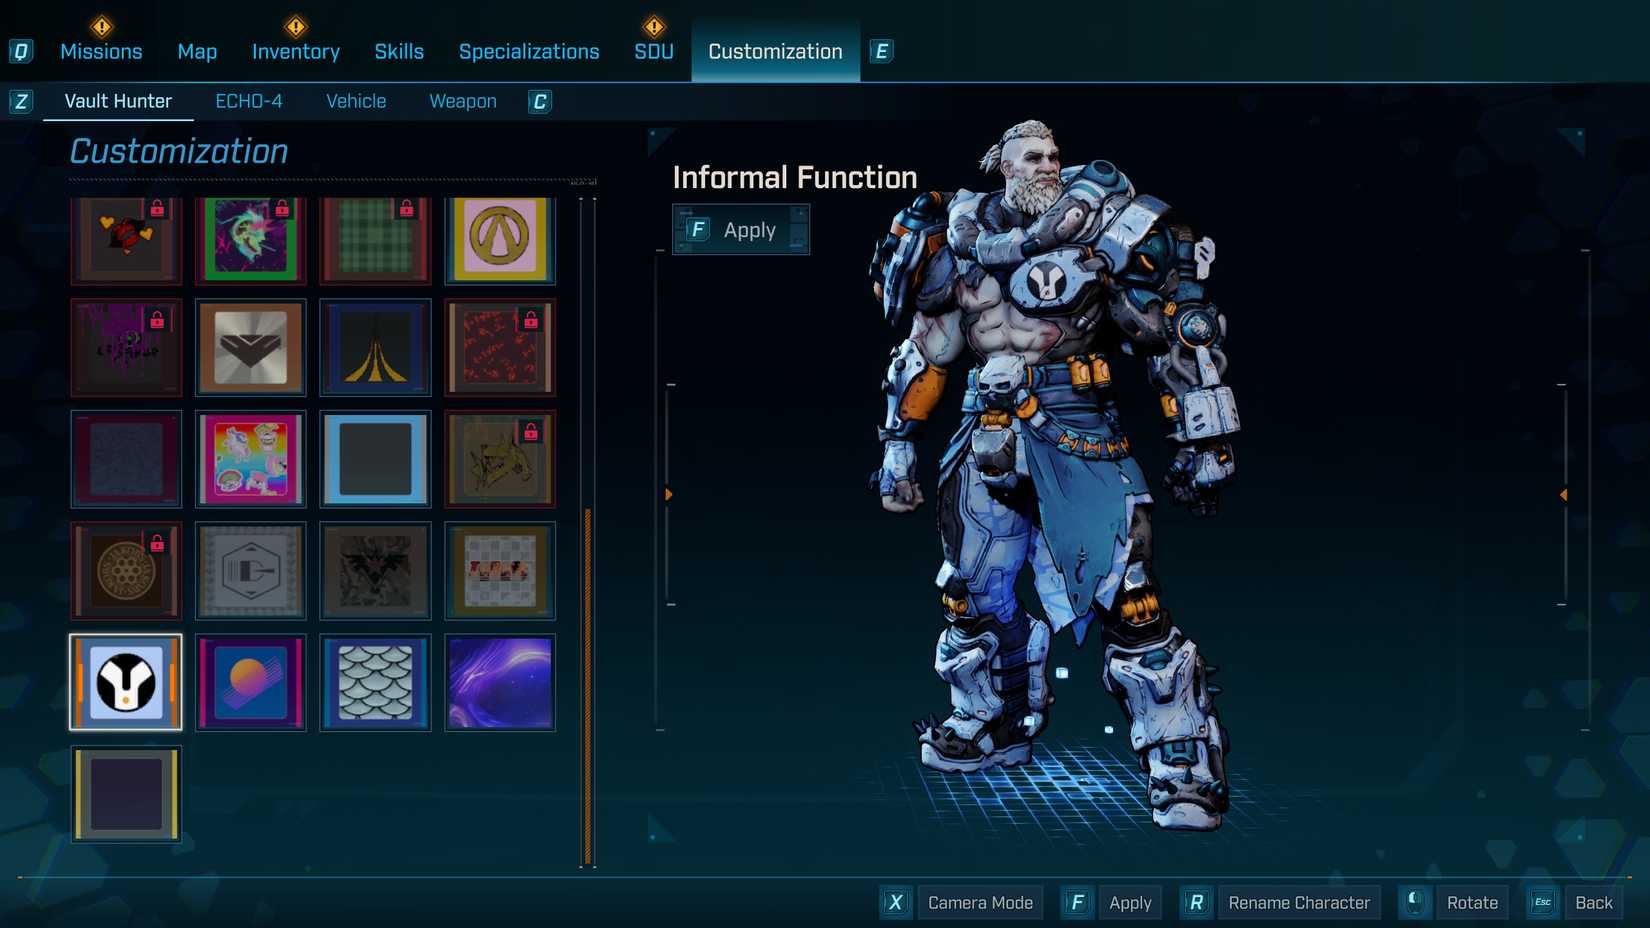The image size is (1650, 928).
Task: Click the right orange rotate arrow marker
Action: point(1563,495)
